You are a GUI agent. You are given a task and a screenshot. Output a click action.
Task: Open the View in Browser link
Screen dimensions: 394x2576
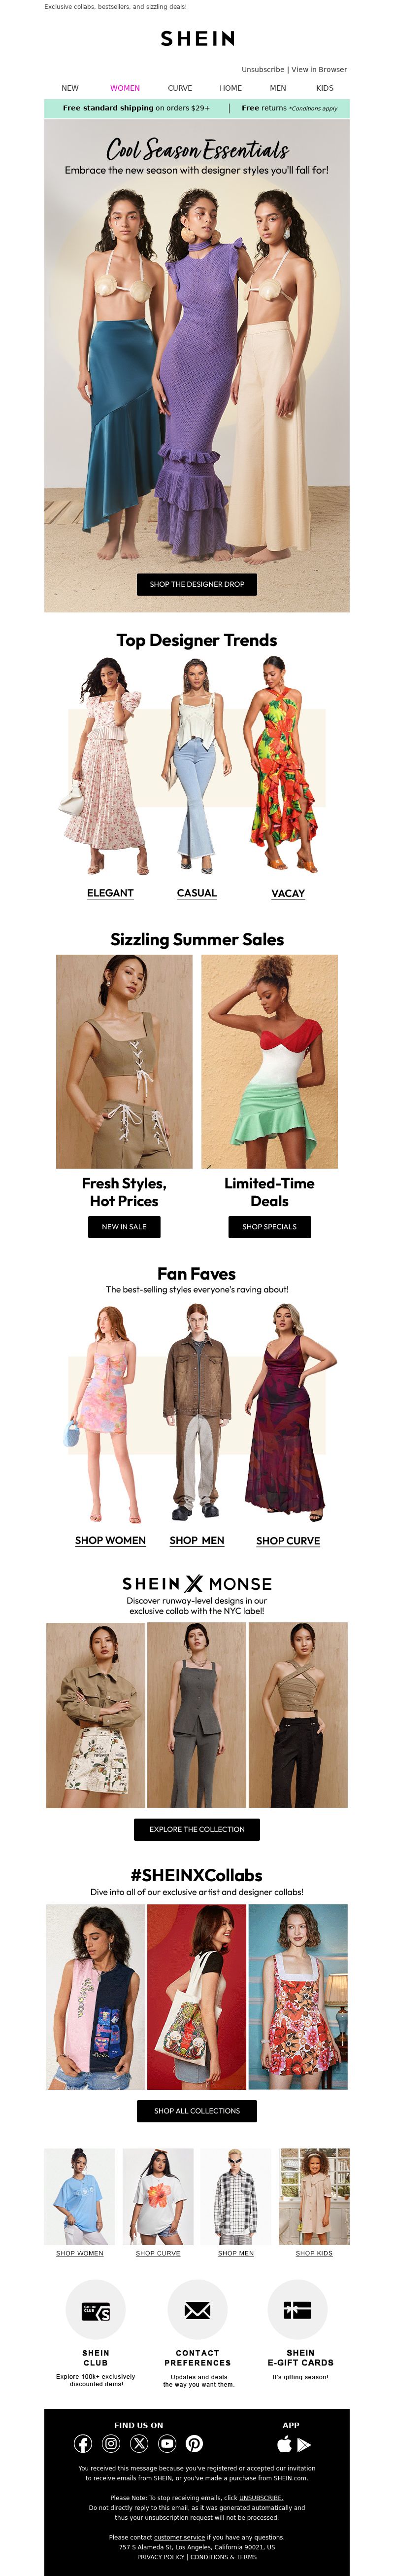319,70
